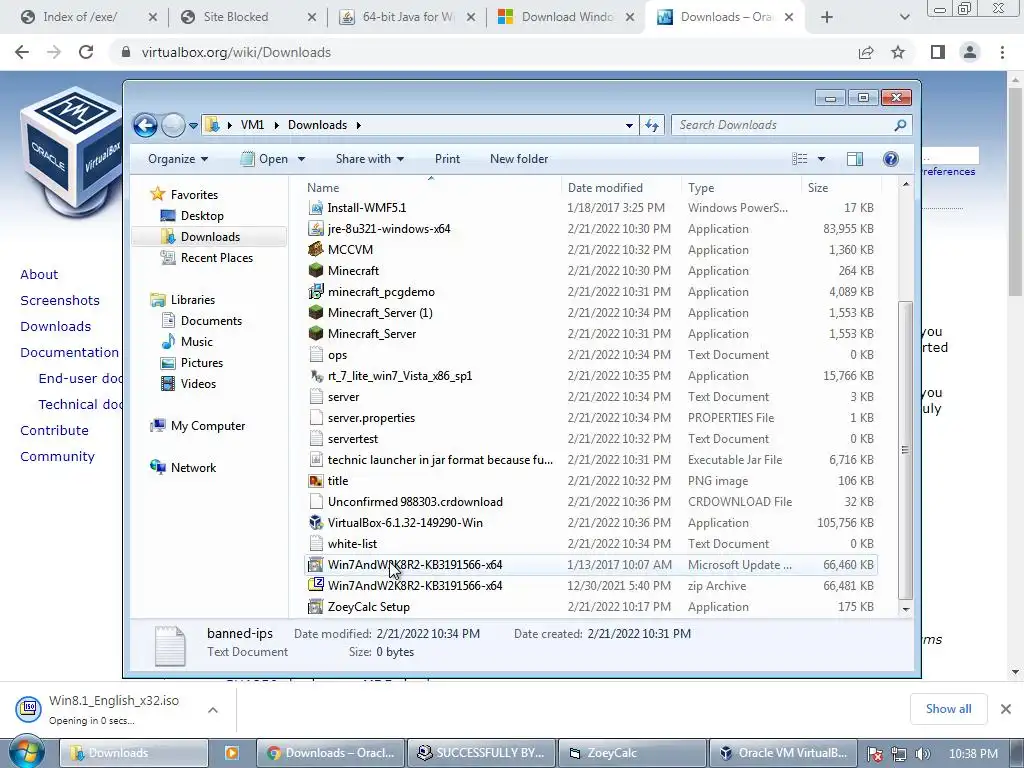Open the view options dropdown arrow
This screenshot has width=1024, height=768.
822,159
